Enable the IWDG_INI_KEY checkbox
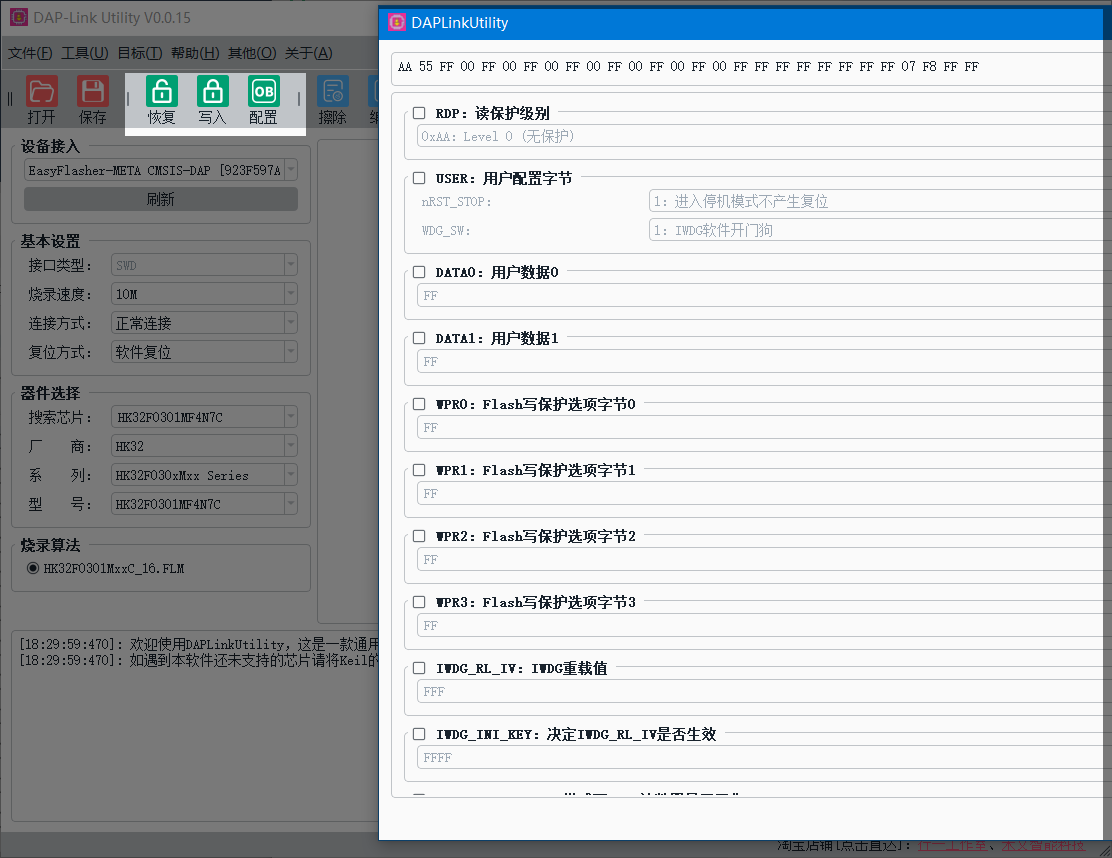Screen dimensions: 1112x858 [x=419, y=734]
